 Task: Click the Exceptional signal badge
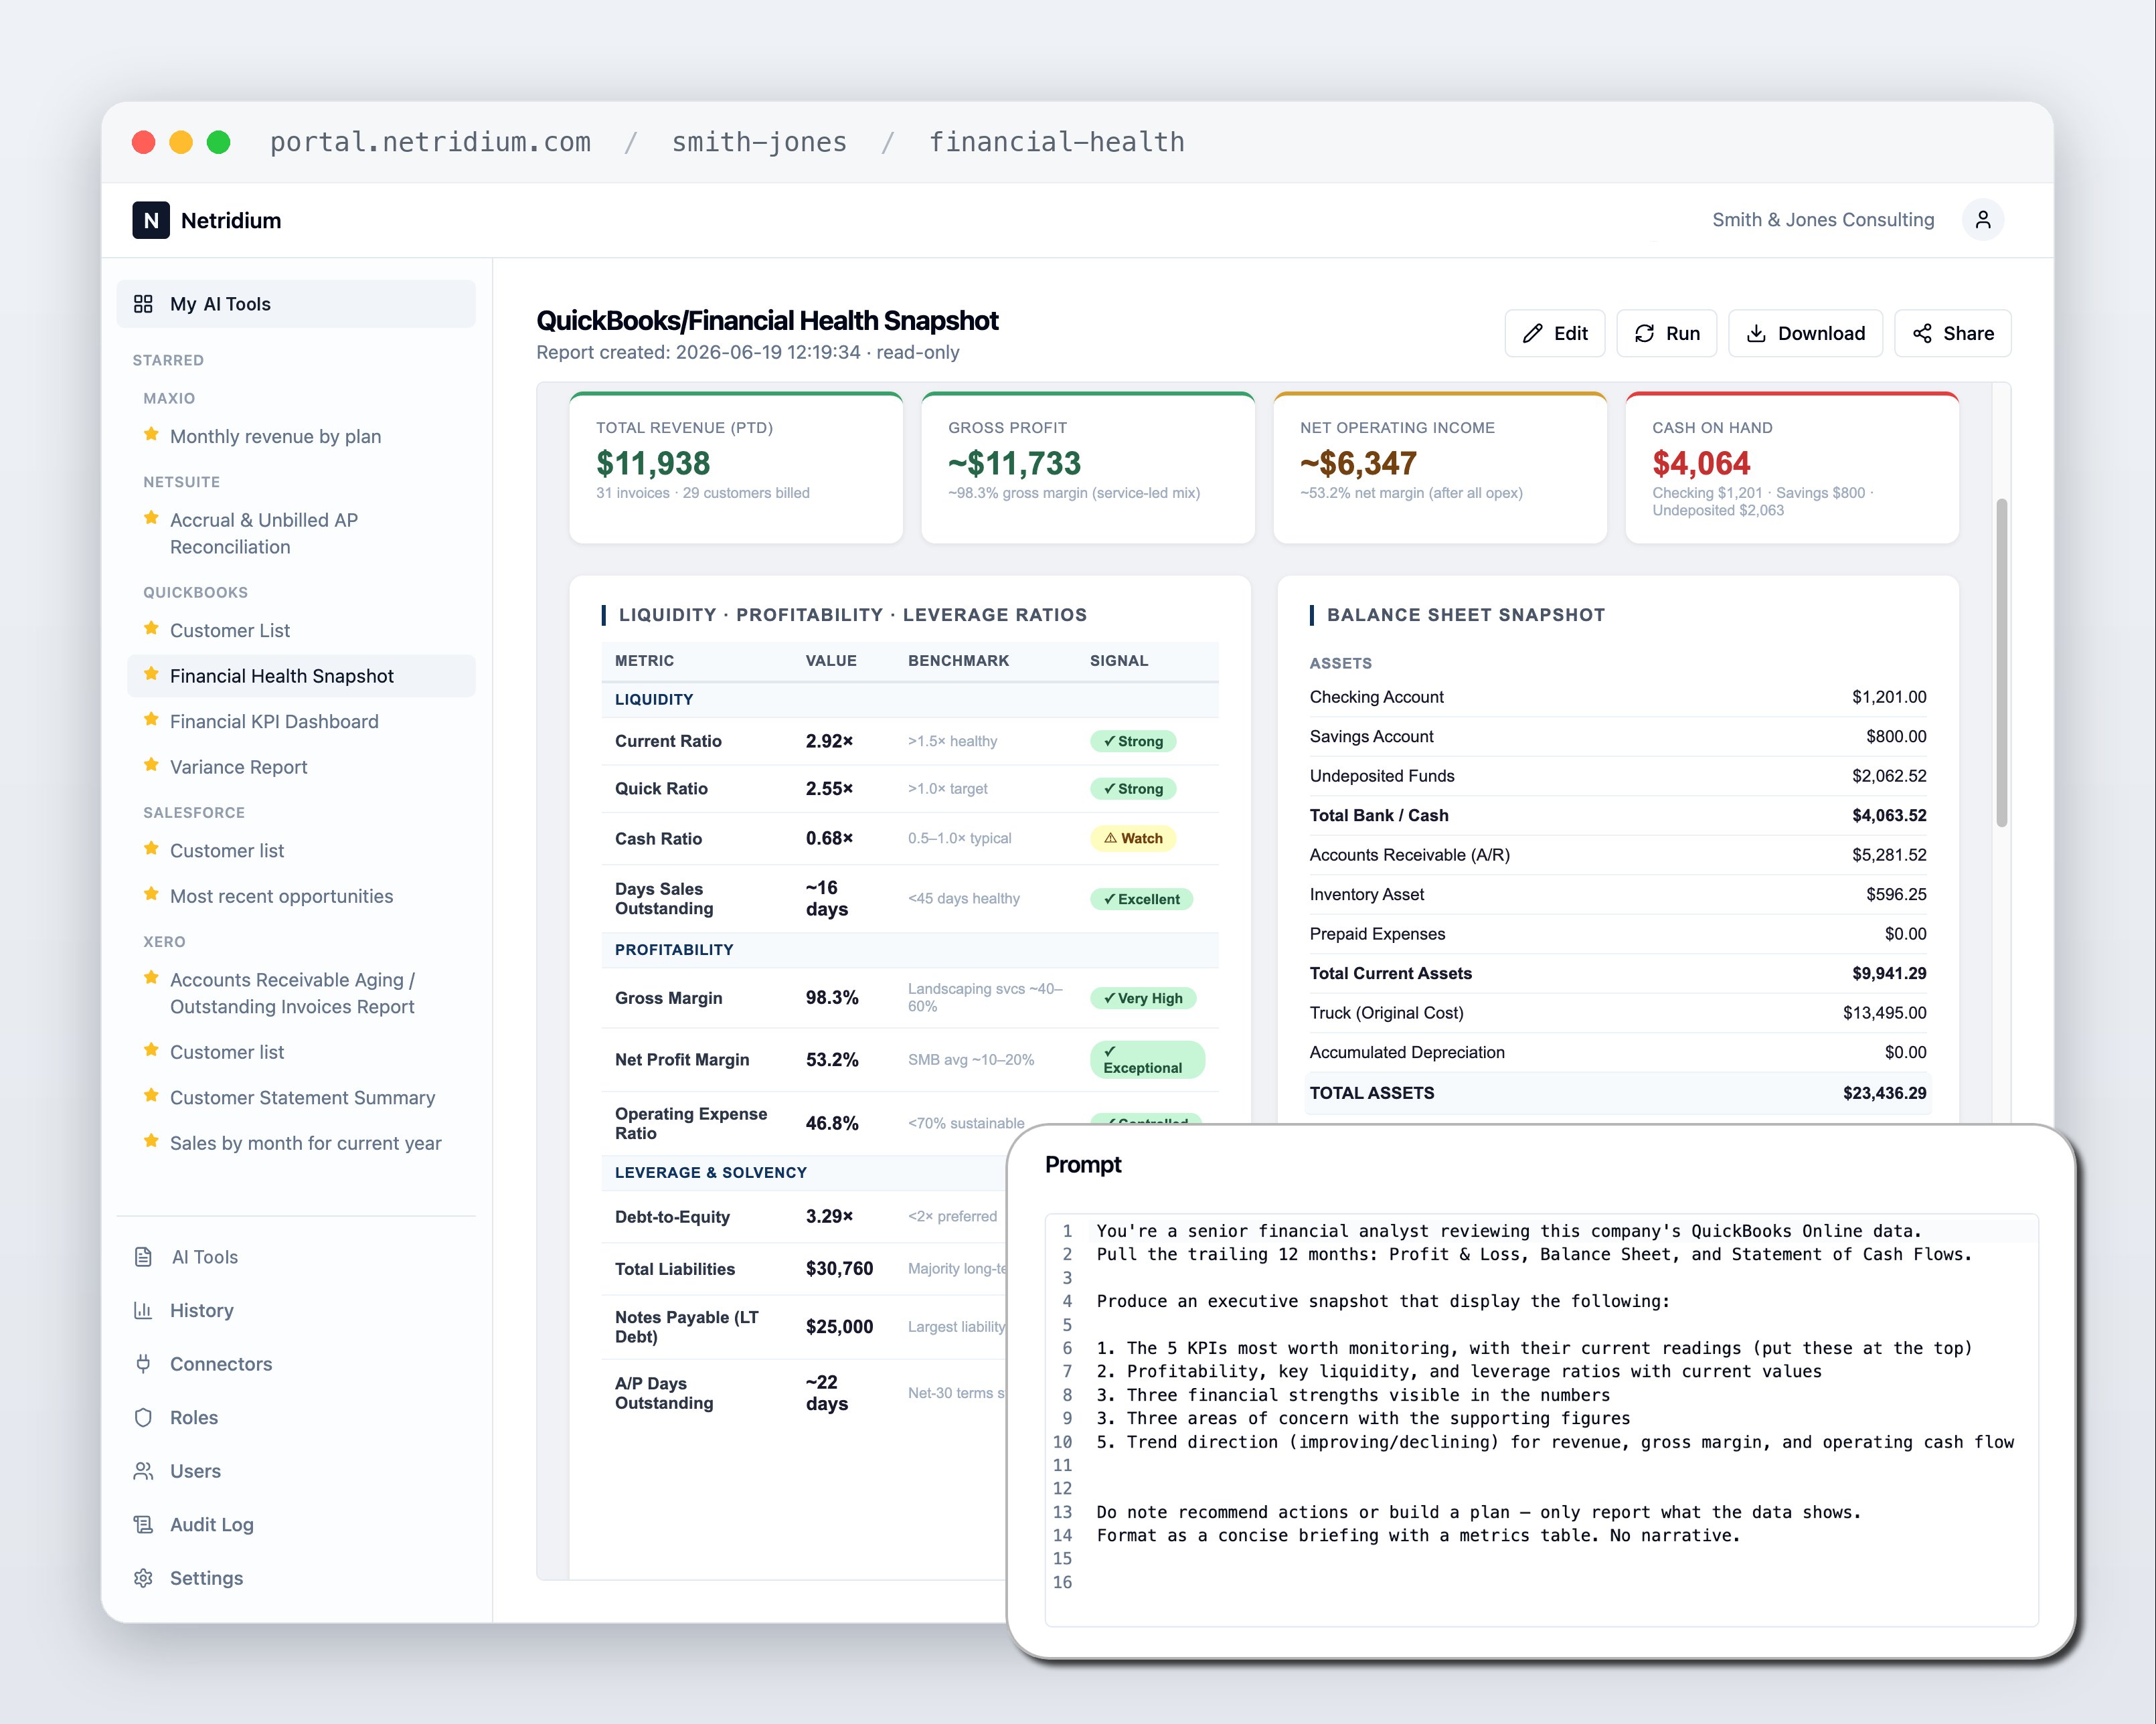tap(1147, 1059)
